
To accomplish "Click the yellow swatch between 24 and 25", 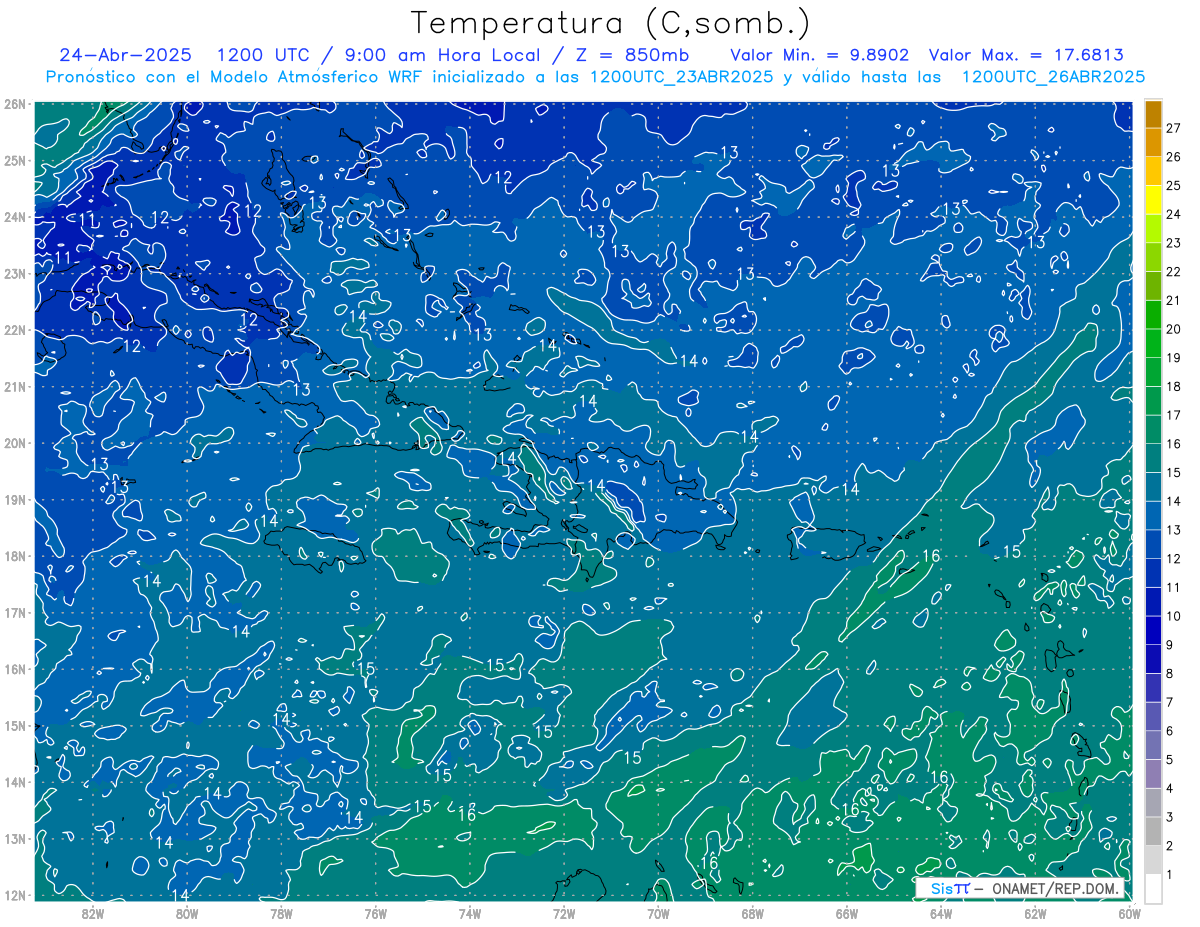I will pyautogui.click(x=1153, y=200).
